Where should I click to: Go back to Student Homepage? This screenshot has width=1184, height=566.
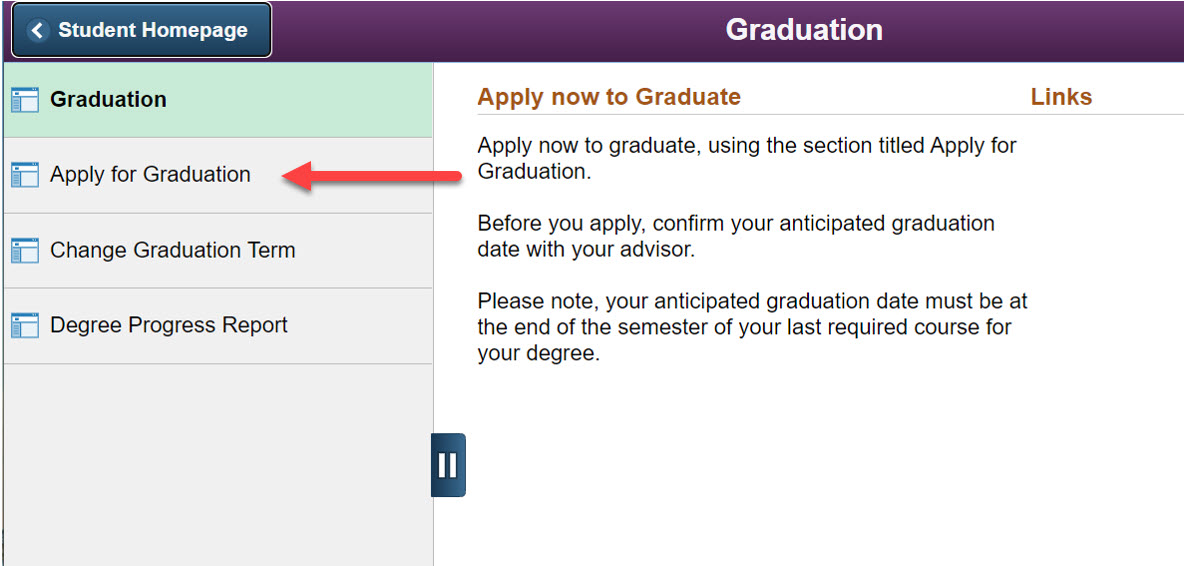142,31
